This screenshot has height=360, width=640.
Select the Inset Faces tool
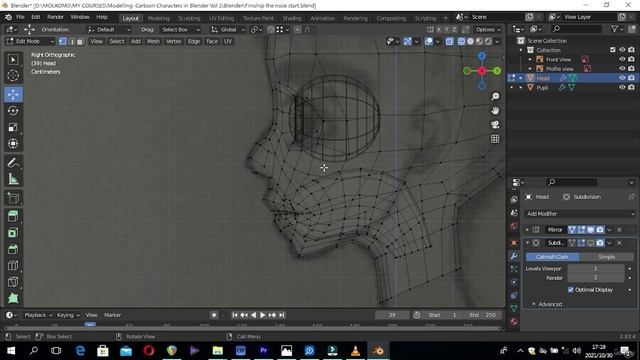point(13,233)
